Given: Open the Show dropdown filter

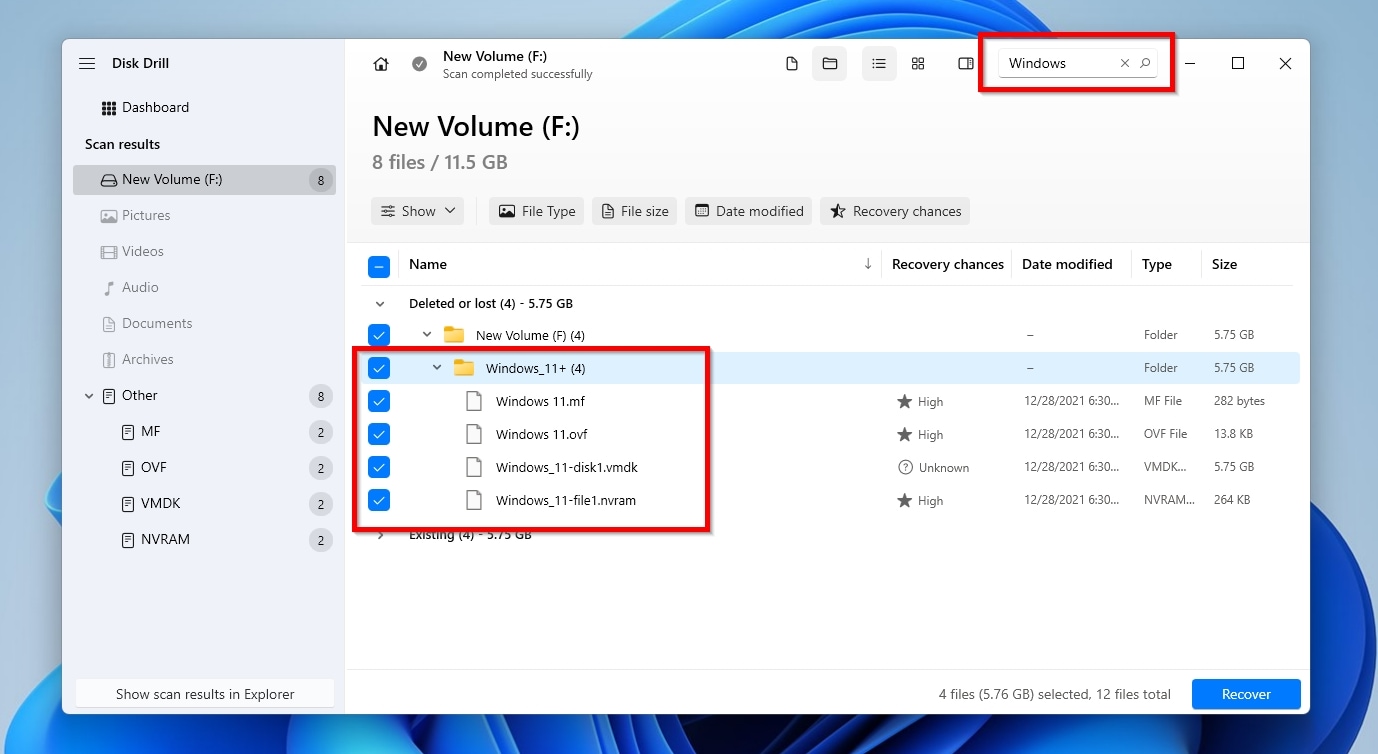Looking at the screenshot, I should point(417,211).
